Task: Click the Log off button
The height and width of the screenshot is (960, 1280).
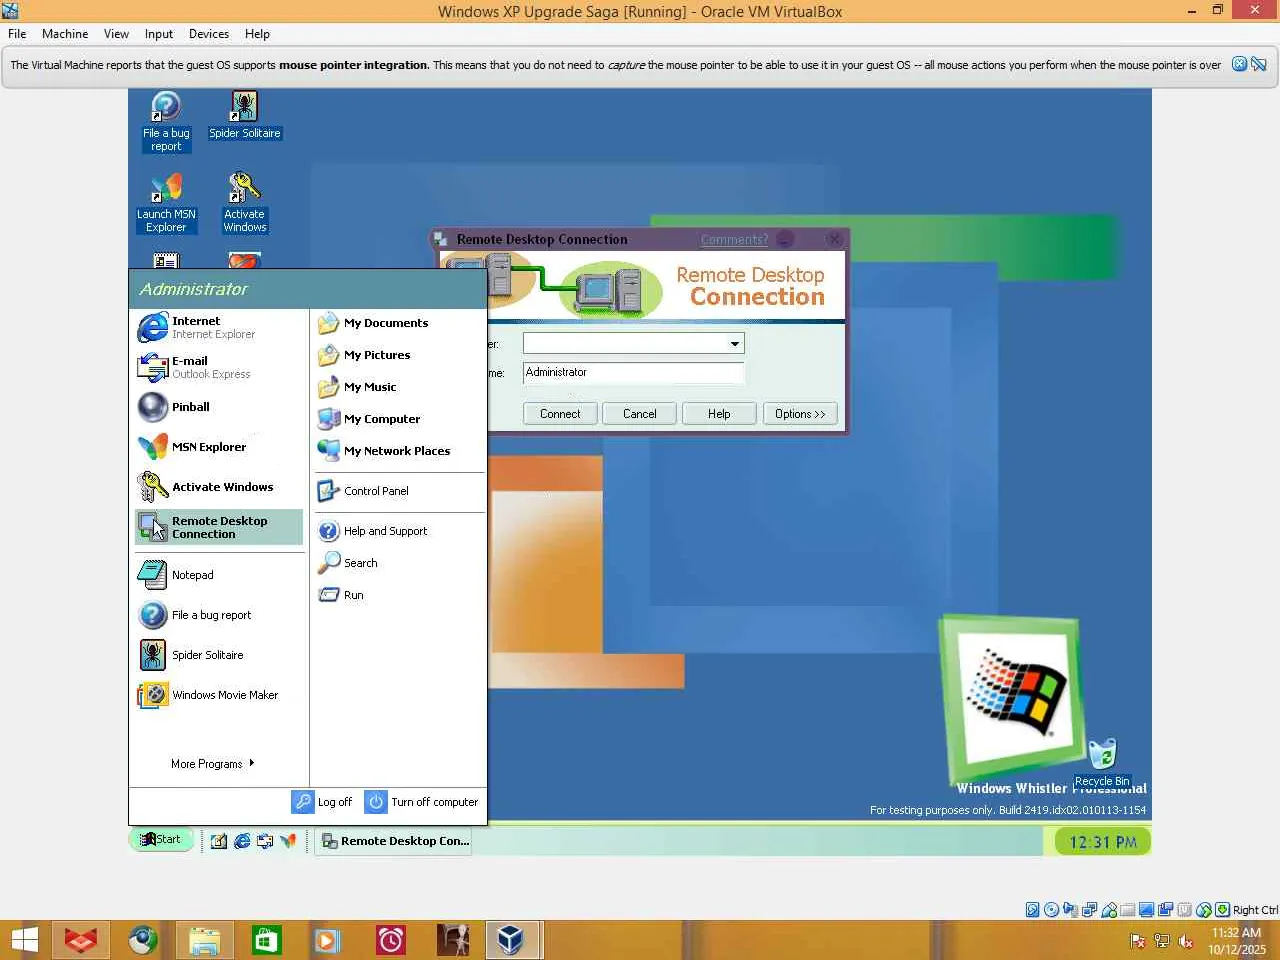Action: (322, 802)
